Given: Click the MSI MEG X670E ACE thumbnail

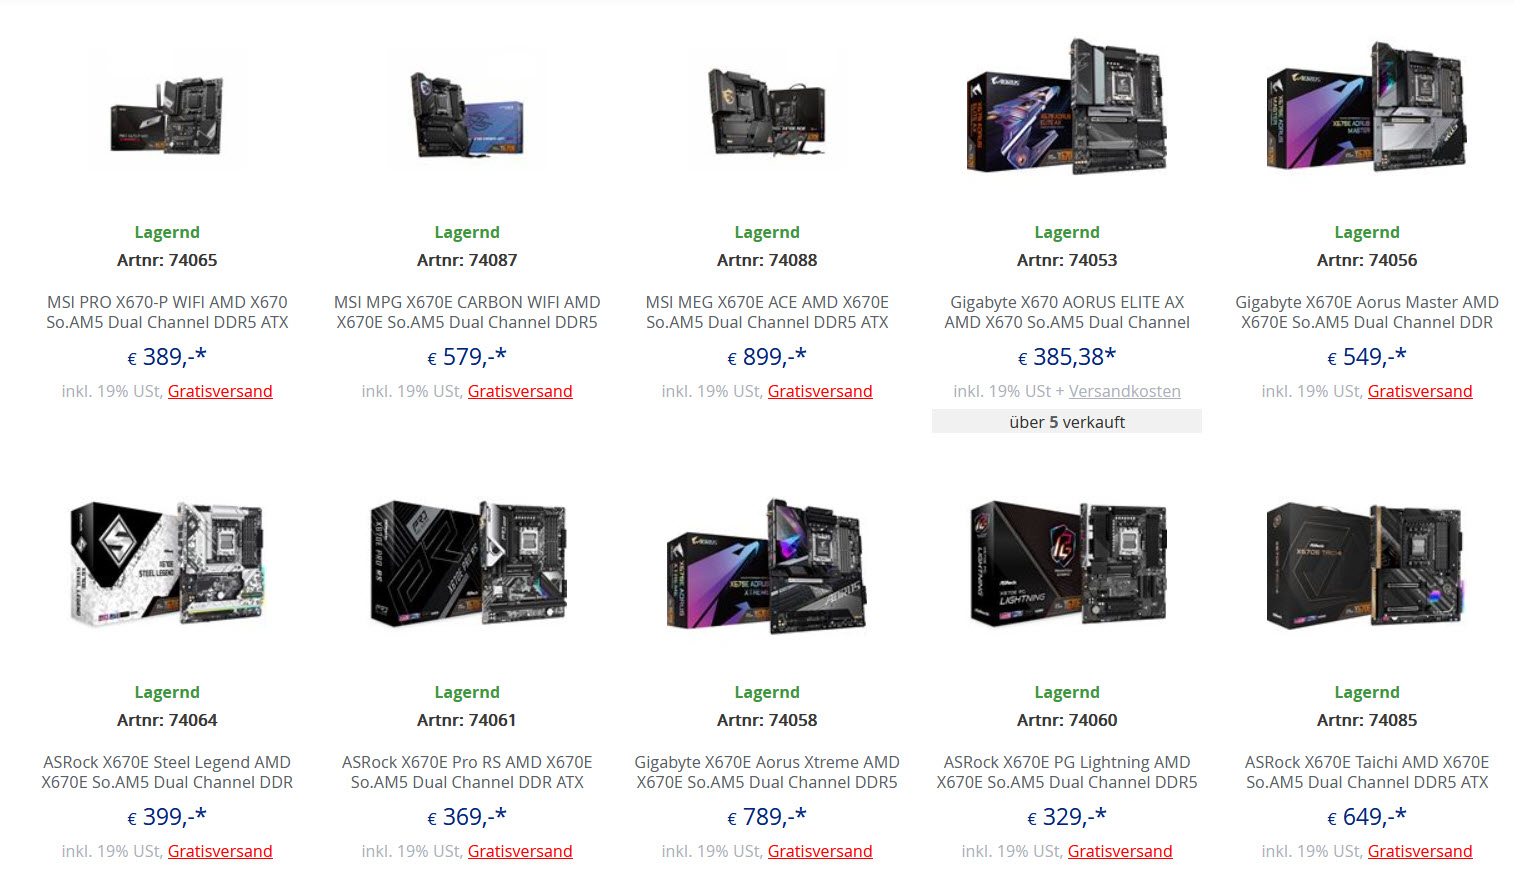Looking at the screenshot, I should [767, 112].
